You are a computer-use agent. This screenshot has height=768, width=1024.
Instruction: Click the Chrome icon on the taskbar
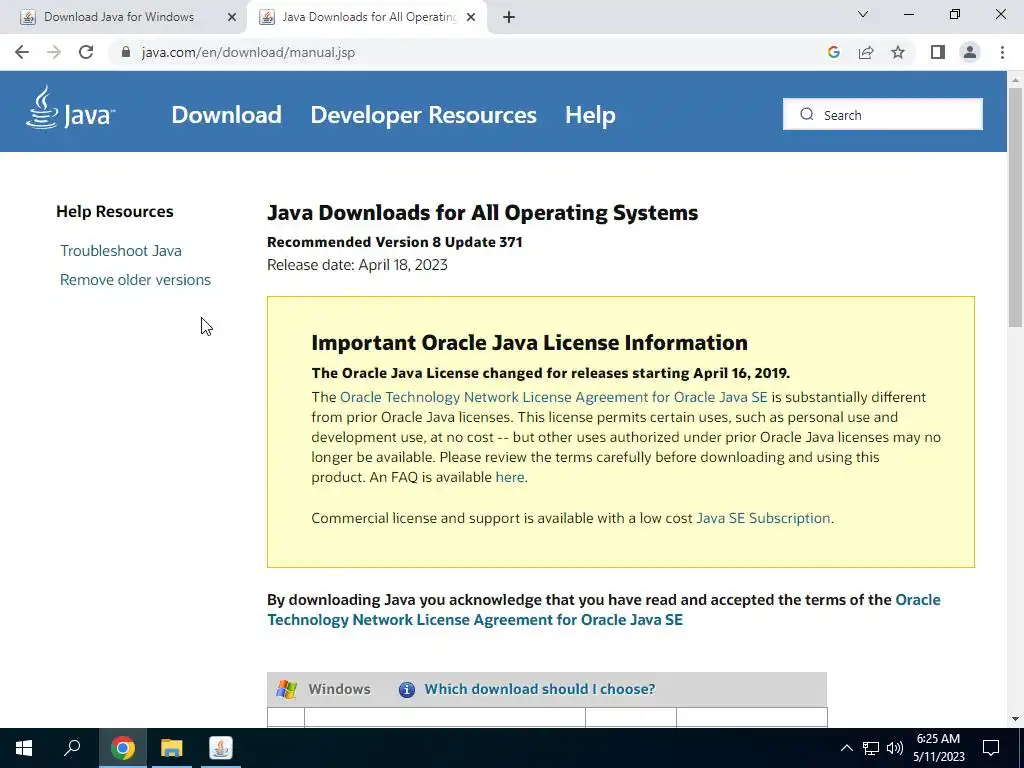(x=123, y=748)
